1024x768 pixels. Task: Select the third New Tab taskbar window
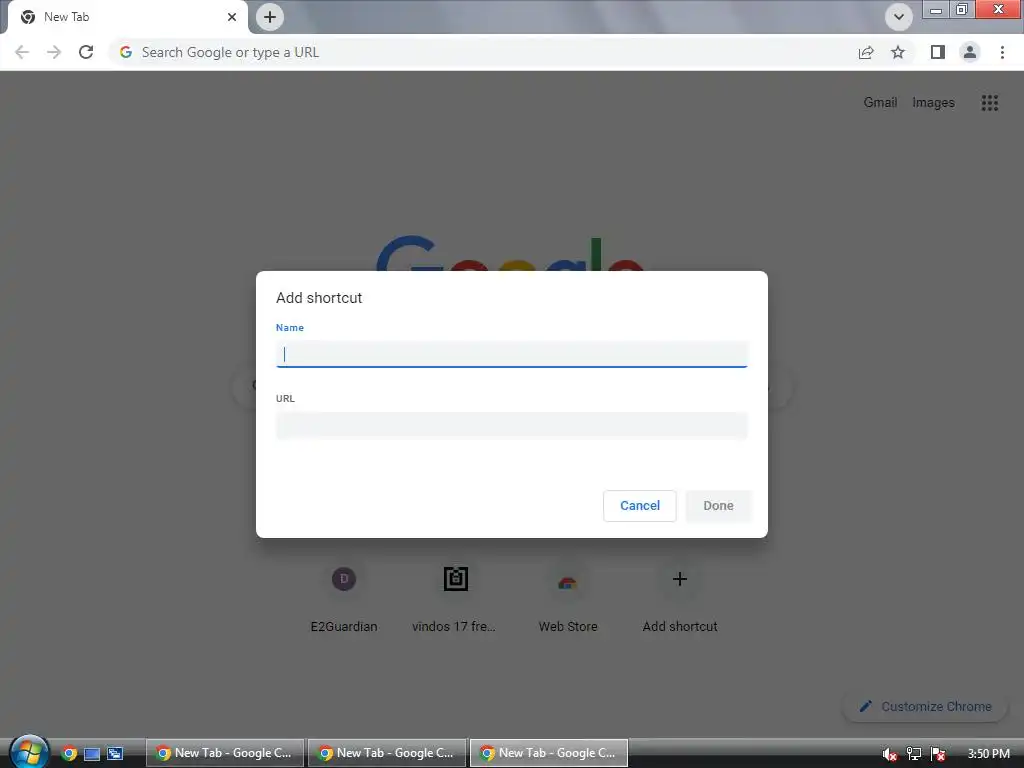[549, 752]
